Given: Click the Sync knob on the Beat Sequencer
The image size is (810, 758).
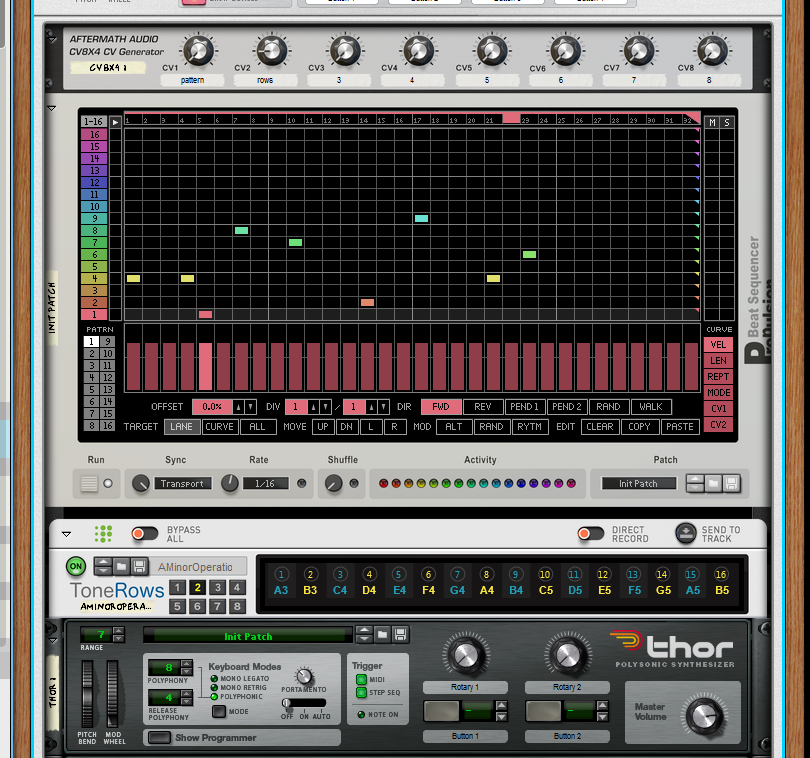Looking at the screenshot, I should (x=141, y=484).
